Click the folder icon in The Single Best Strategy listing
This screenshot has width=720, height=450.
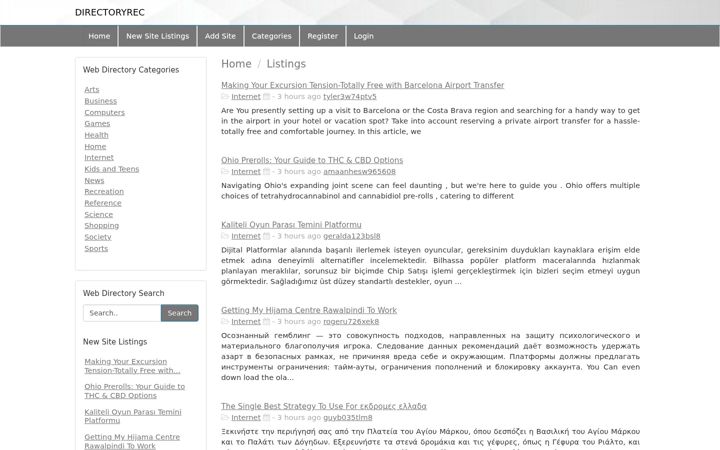(225, 417)
